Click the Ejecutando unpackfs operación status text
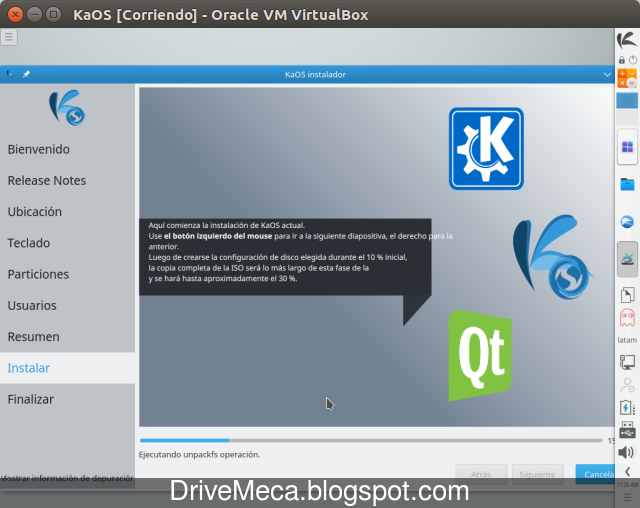 (199, 455)
